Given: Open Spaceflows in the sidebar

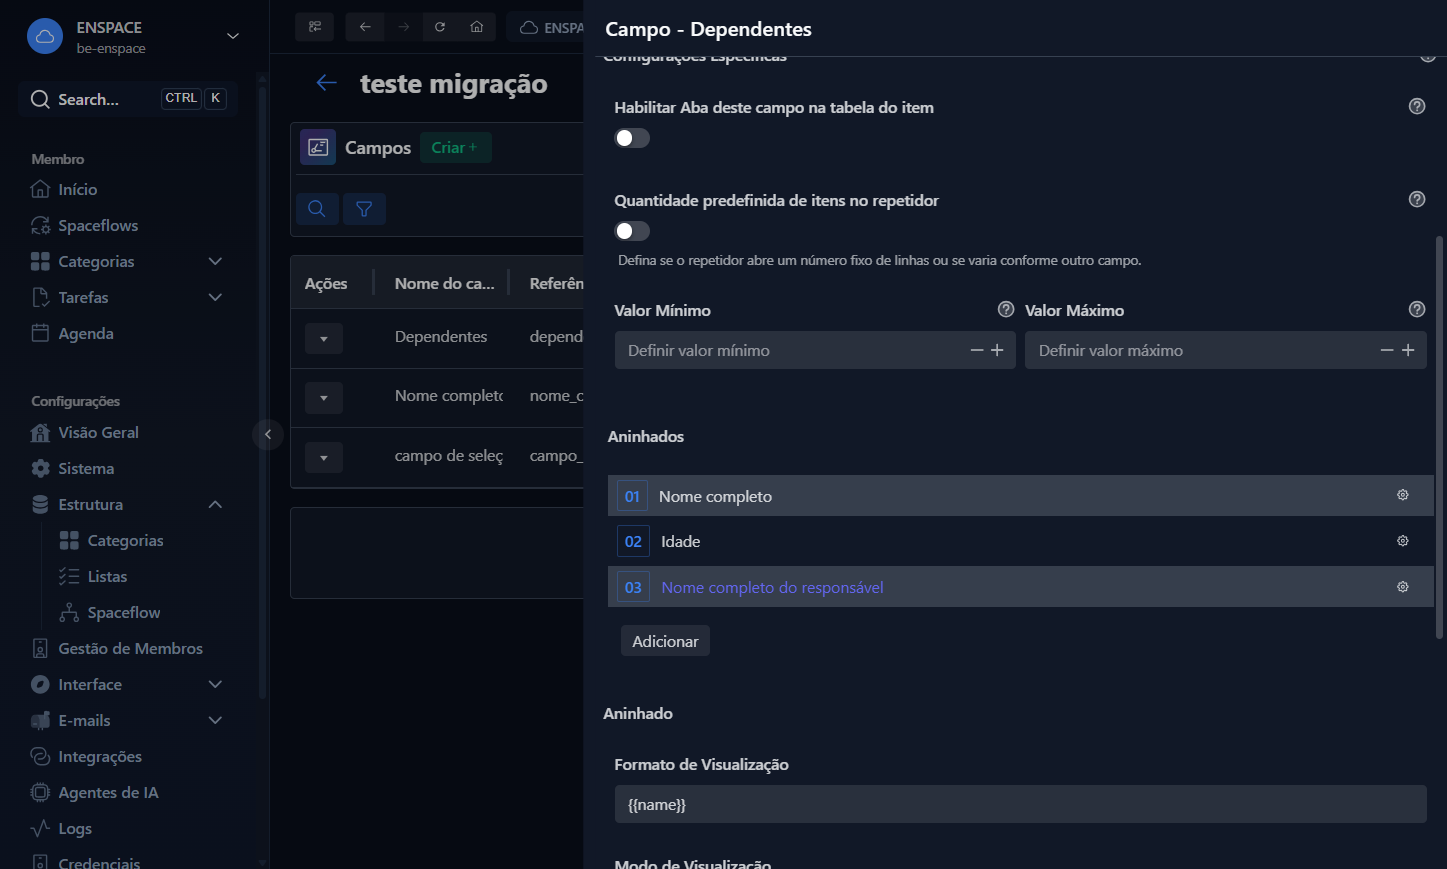Looking at the screenshot, I should point(84,225).
